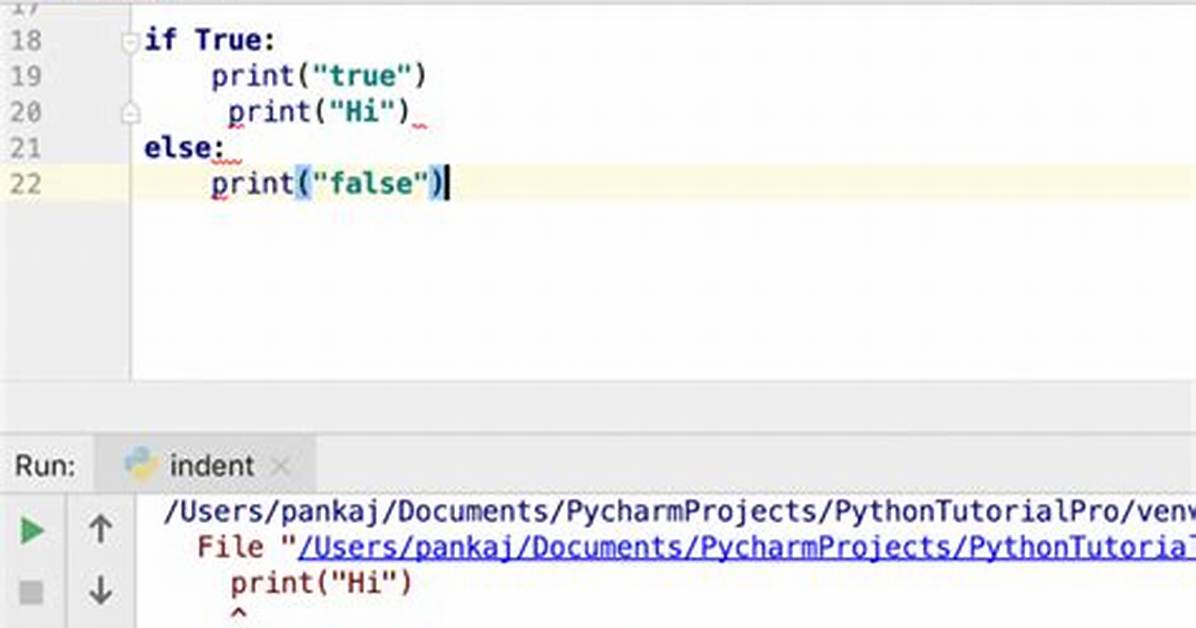Collapse the if True code block fold marker
The height and width of the screenshot is (628, 1196).
[130, 42]
